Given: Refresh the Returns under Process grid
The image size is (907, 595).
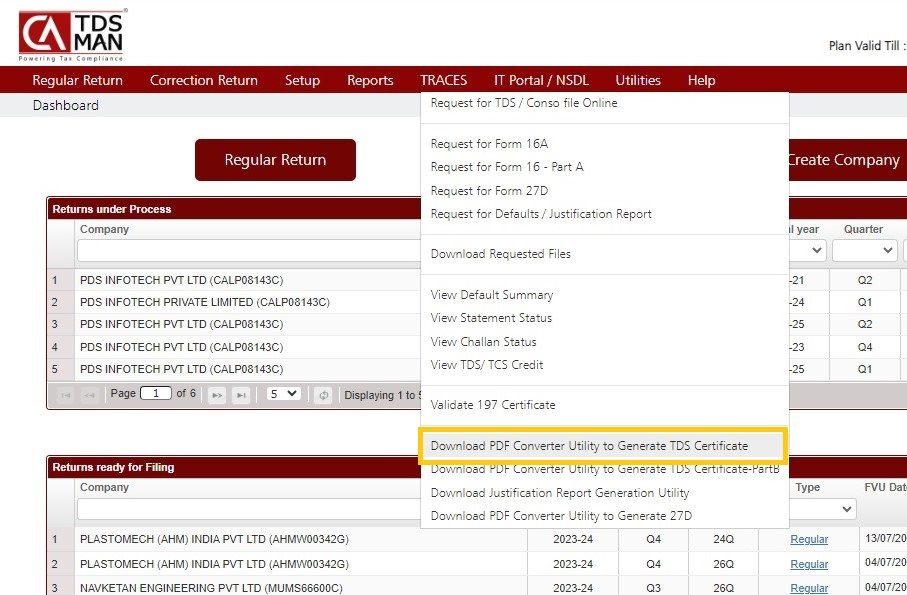Looking at the screenshot, I should 323,394.
